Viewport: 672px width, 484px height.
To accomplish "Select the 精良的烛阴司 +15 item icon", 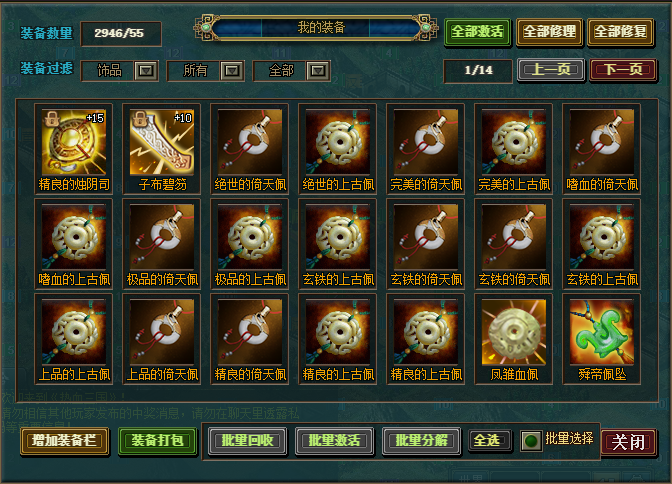I will 74,142.
